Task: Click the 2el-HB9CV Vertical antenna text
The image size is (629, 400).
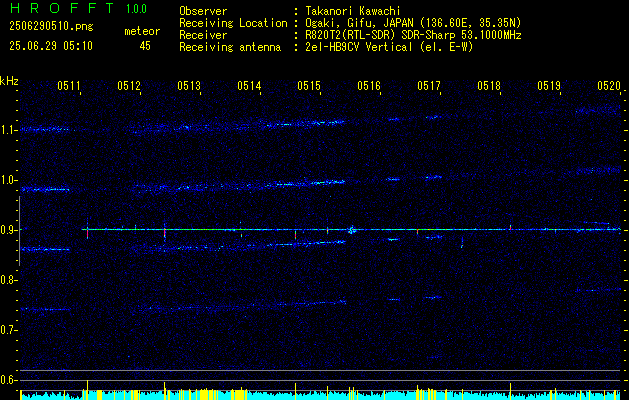Action: (x=389, y=47)
